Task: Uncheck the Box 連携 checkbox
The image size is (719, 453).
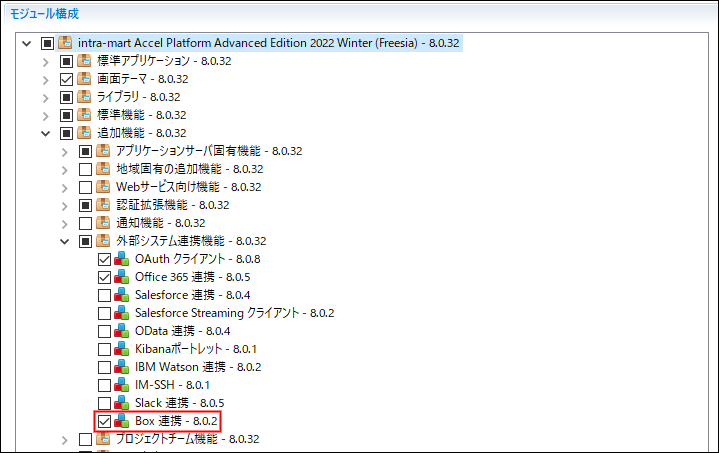Action: [104, 421]
